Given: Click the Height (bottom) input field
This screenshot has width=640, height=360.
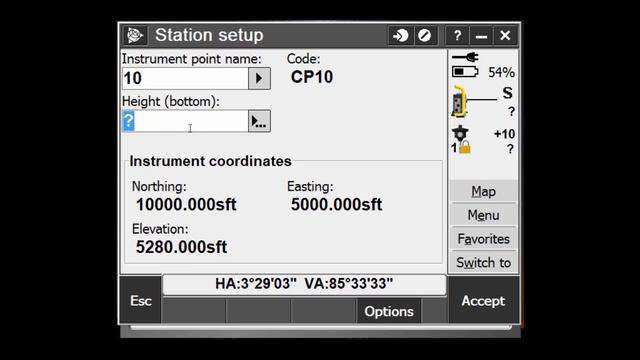Looking at the screenshot, I should [185, 121].
